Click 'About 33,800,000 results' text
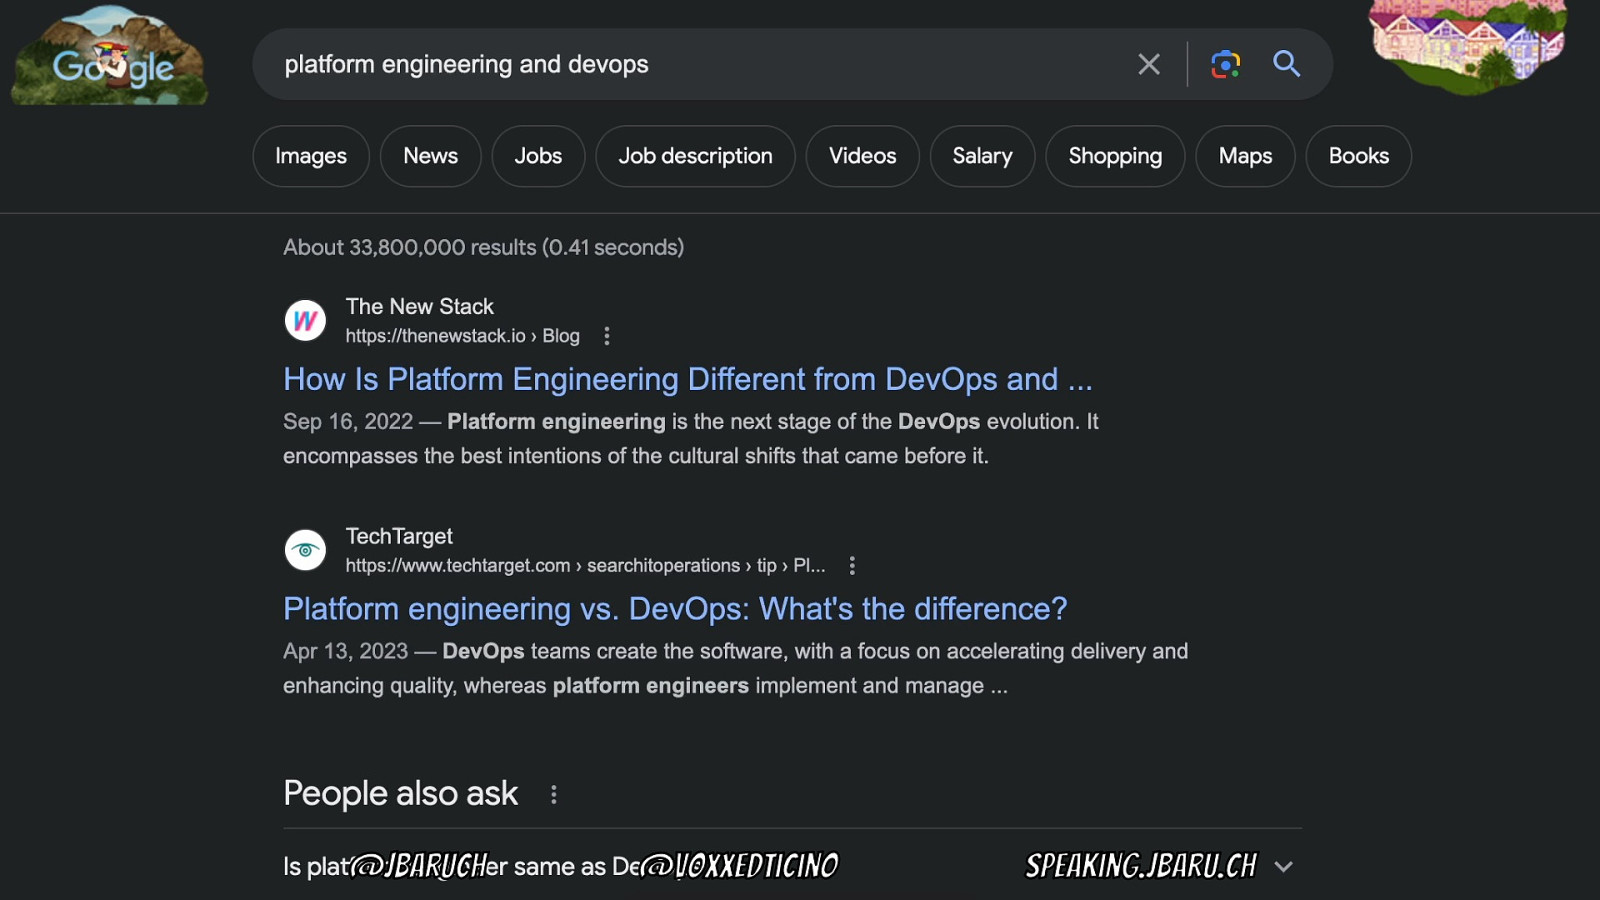 [x=483, y=247]
